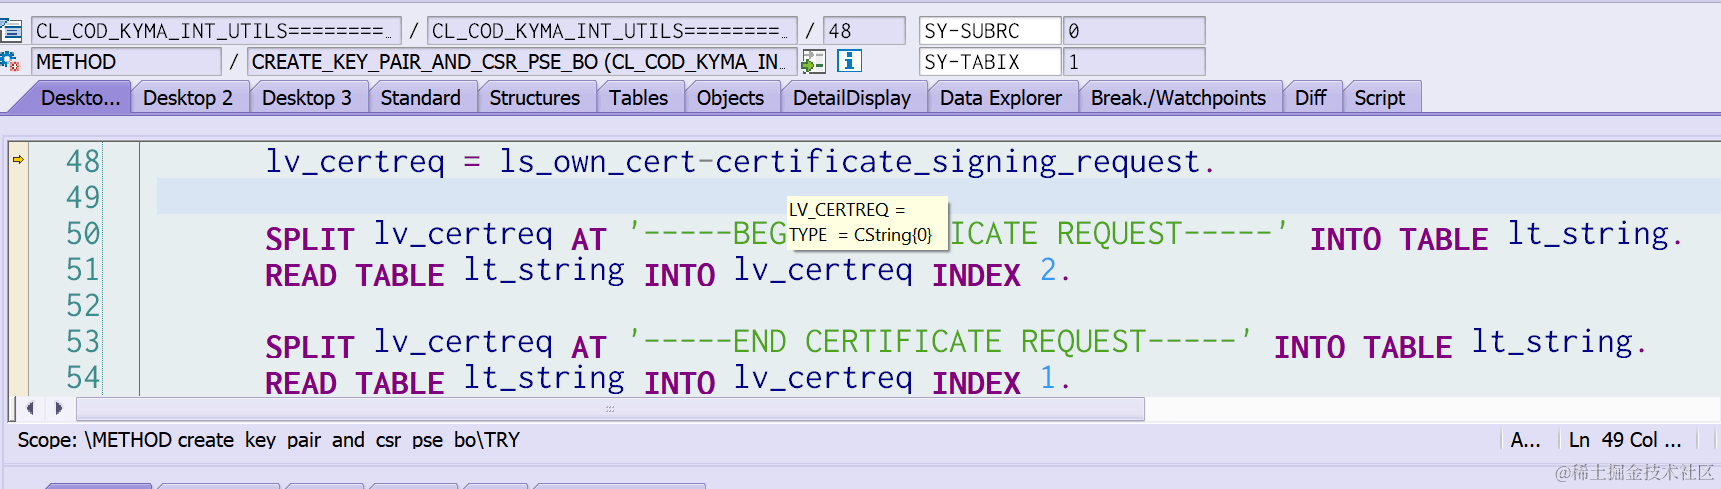Click the CREATE_KEY_PAIR_AND_CSR_PSE_BO method name field
The width and height of the screenshot is (1721, 489).
pyautogui.click(x=522, y=62)
